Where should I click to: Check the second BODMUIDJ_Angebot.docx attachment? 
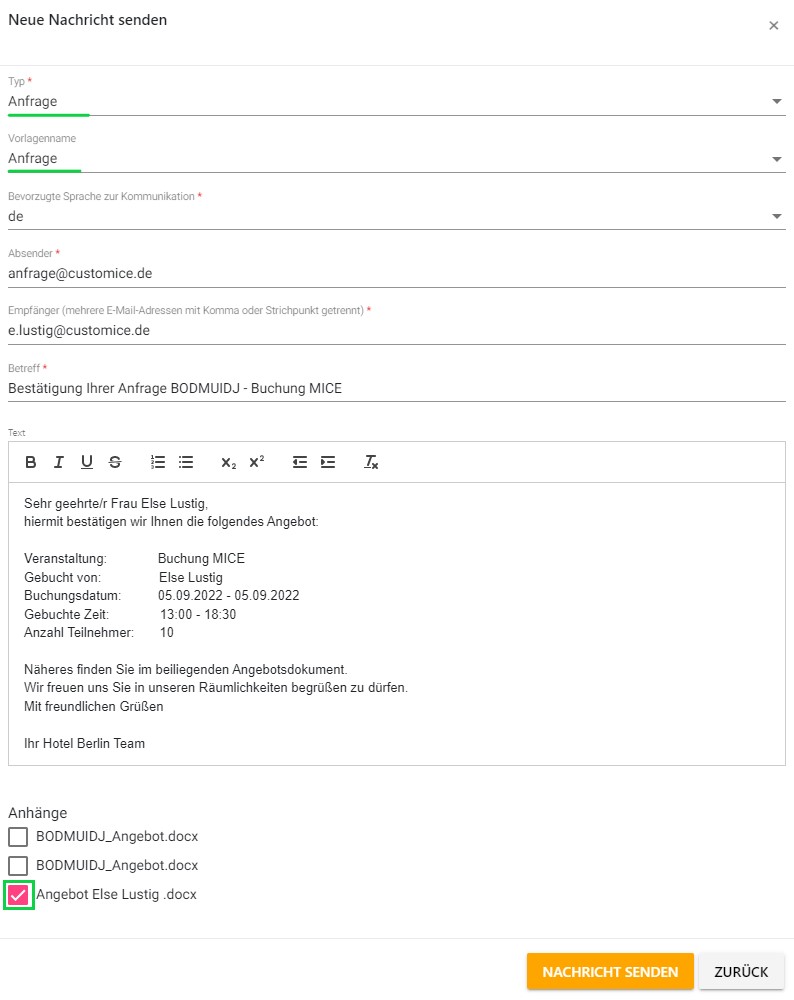18,866
